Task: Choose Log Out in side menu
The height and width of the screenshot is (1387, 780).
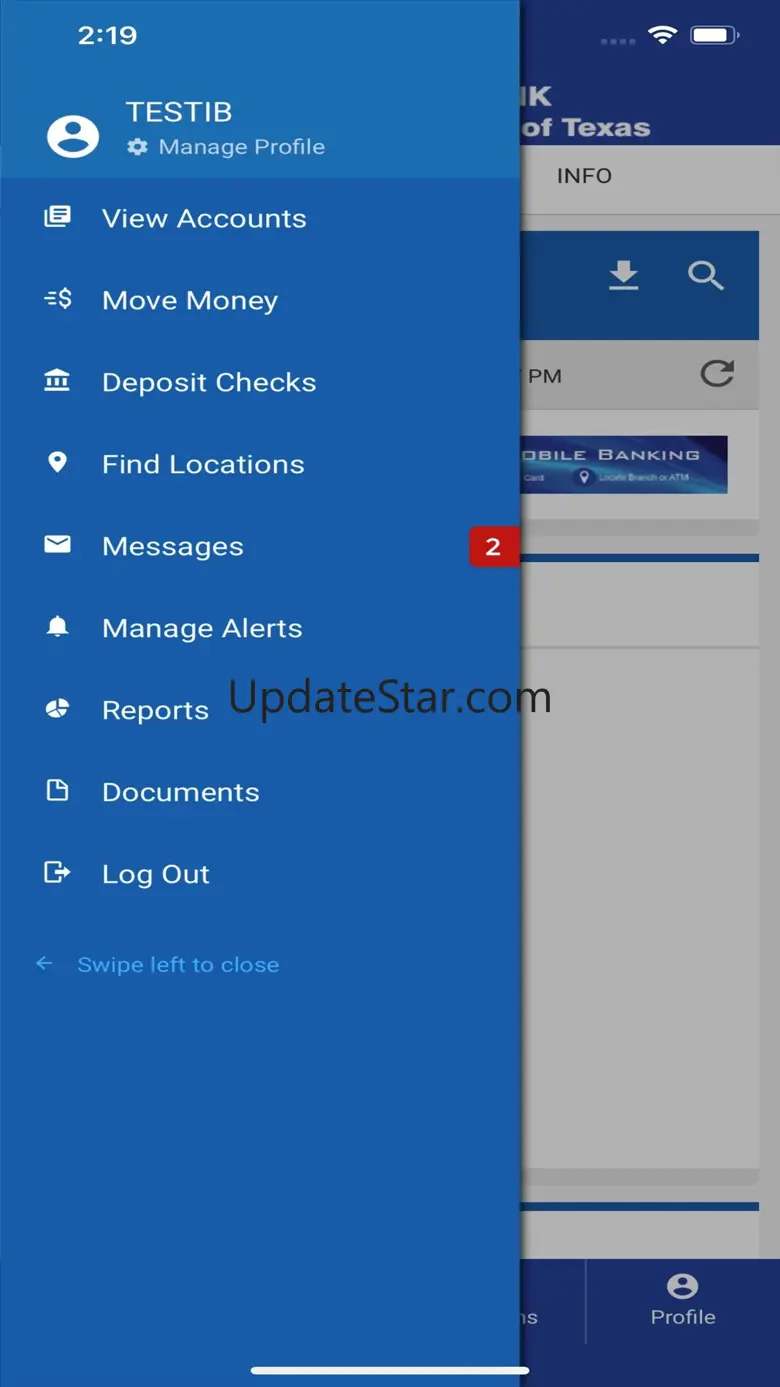Action: tap(156, 874)
